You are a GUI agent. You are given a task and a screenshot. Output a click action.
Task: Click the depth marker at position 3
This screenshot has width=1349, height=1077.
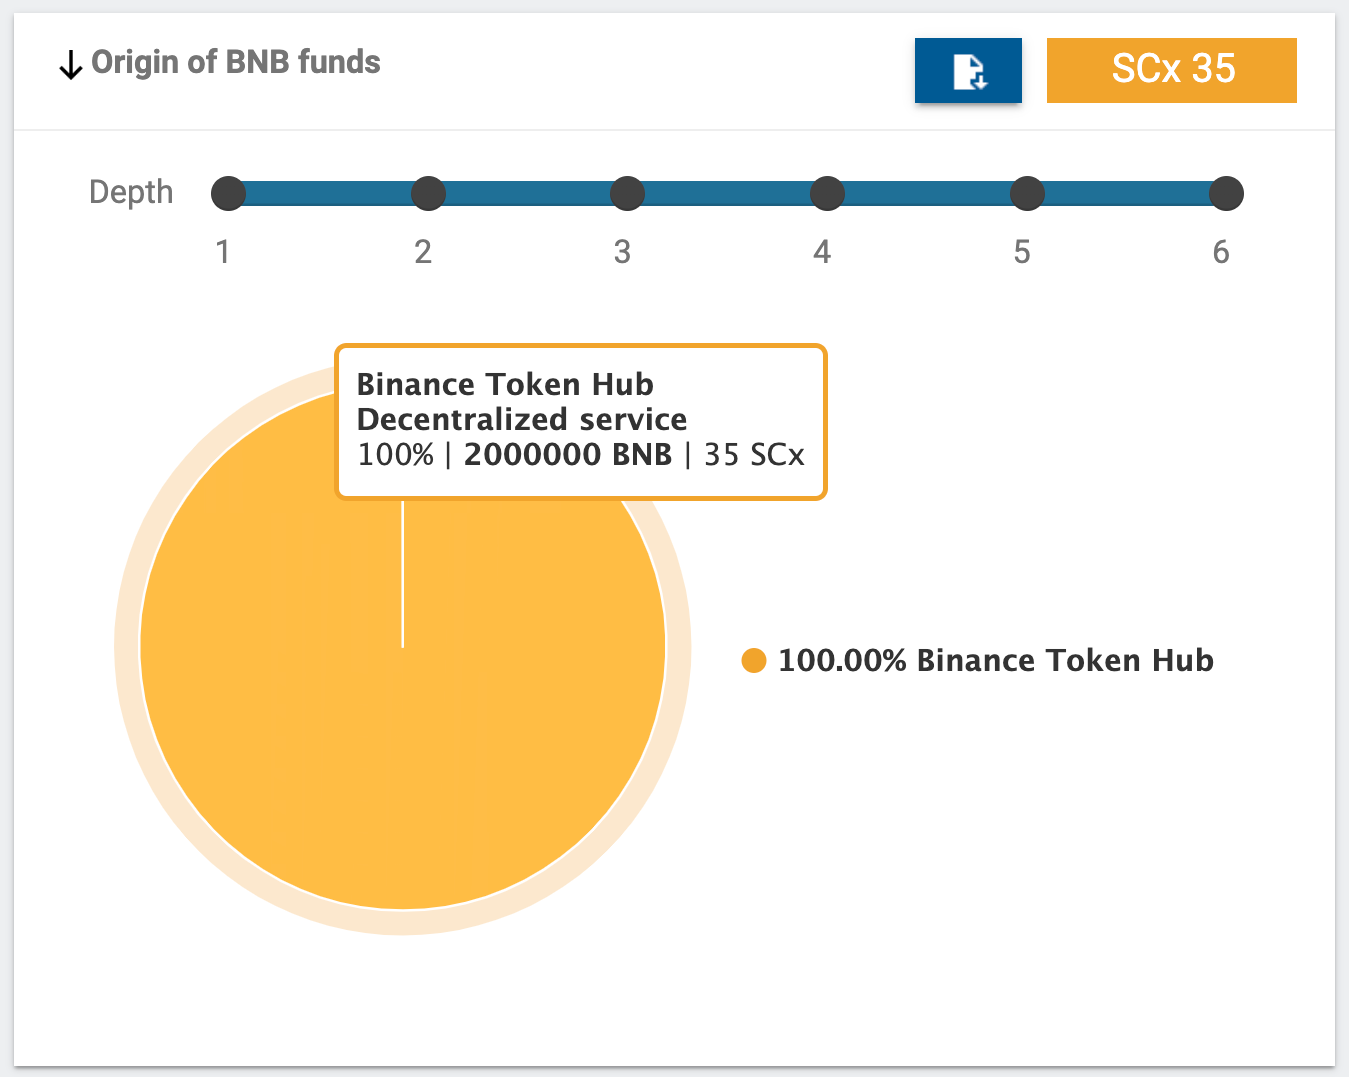626,193
